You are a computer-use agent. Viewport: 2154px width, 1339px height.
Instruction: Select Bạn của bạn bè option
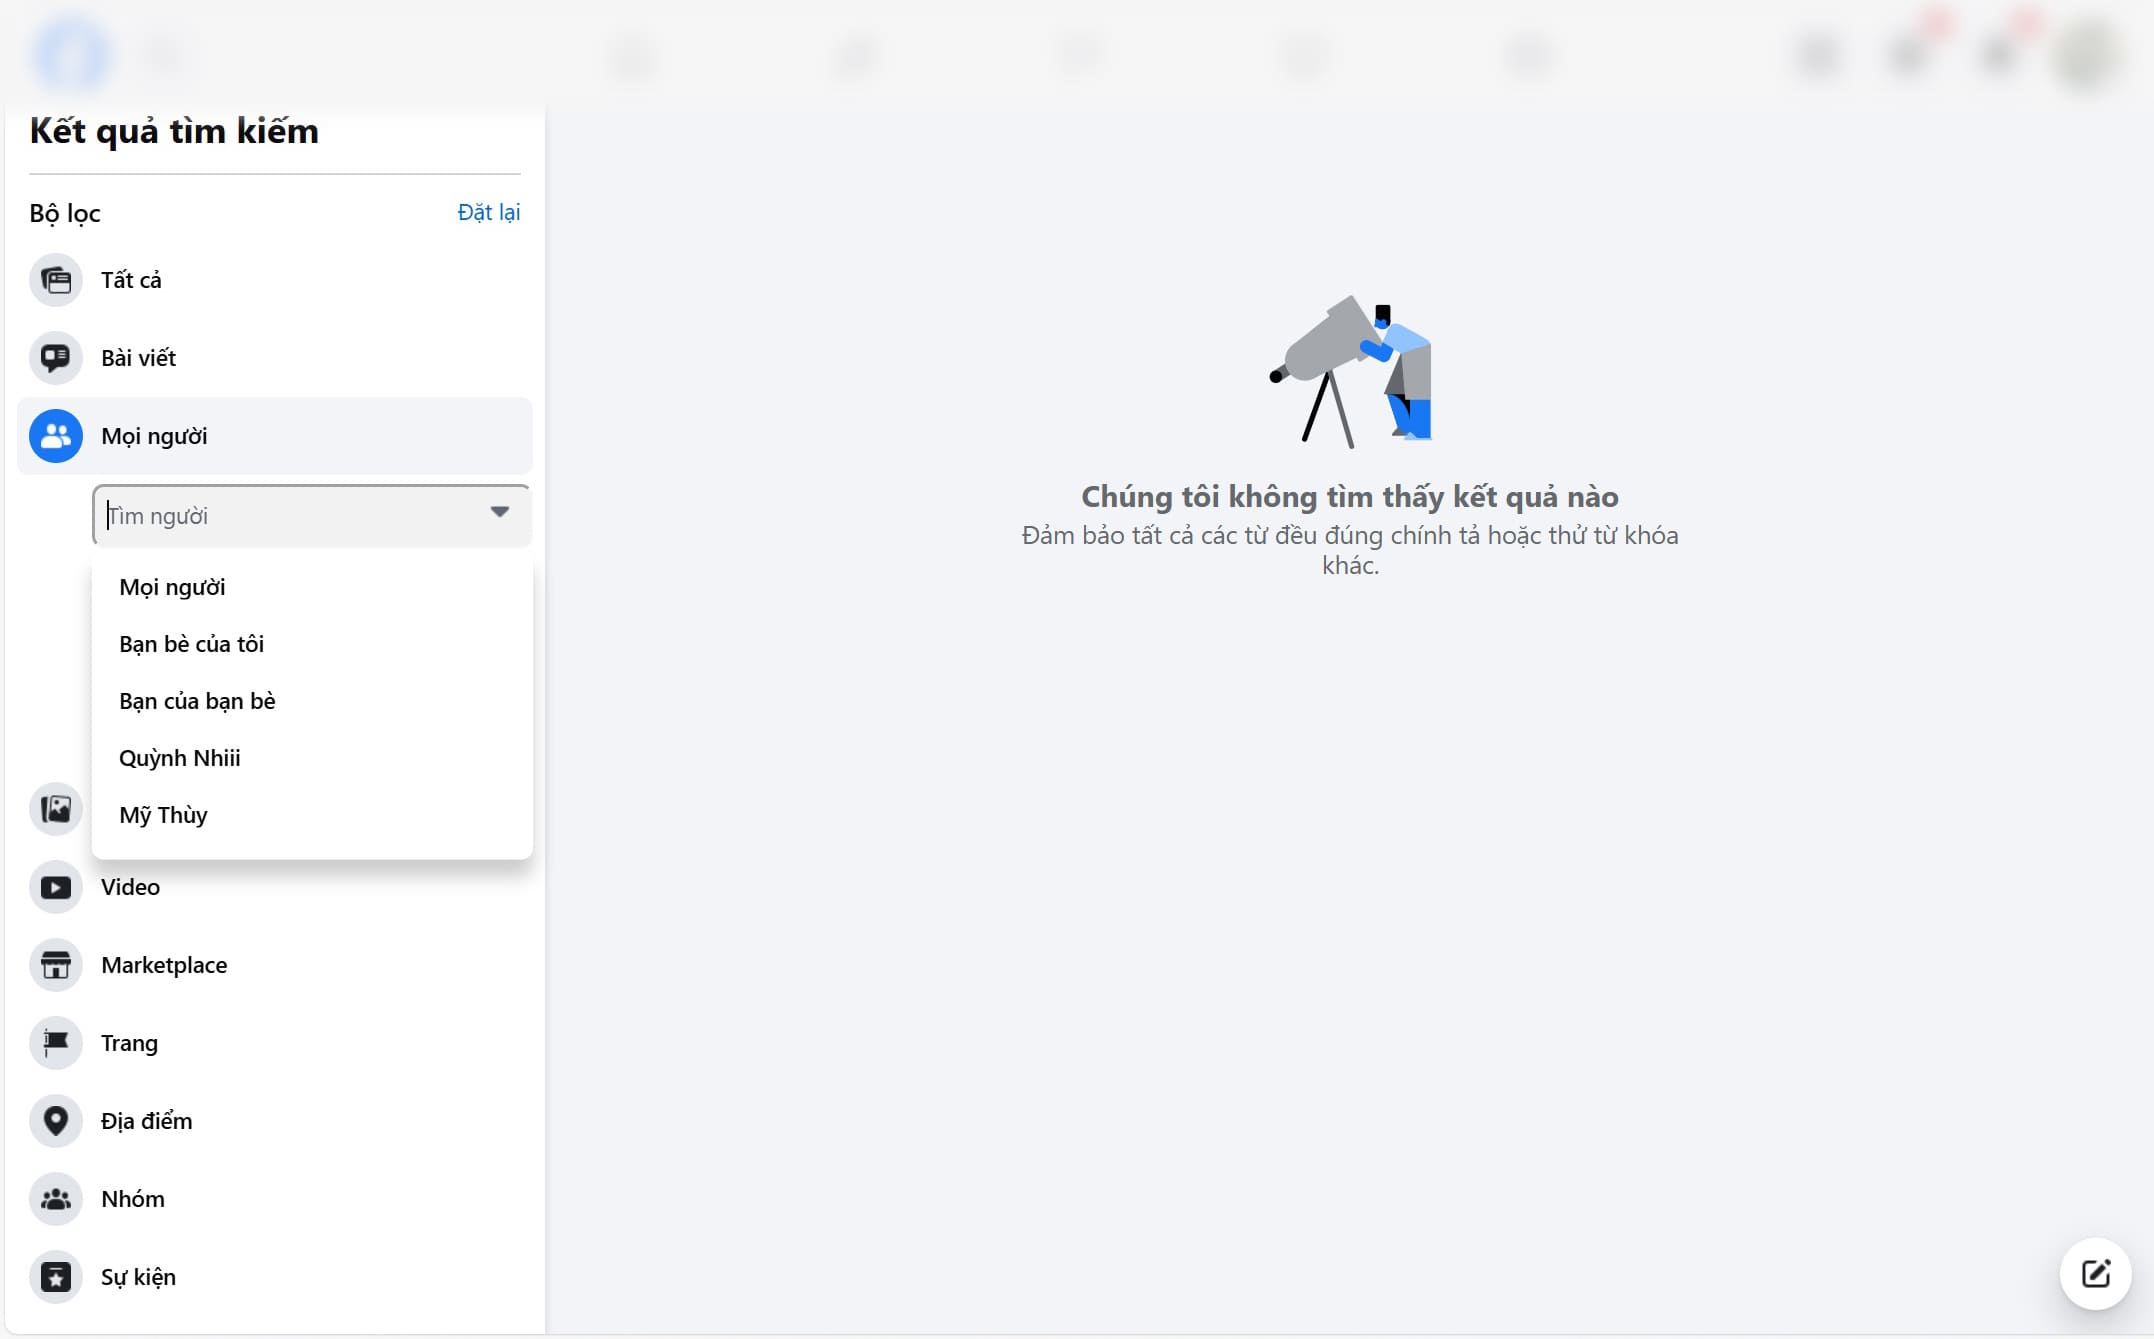pos(197,700)
